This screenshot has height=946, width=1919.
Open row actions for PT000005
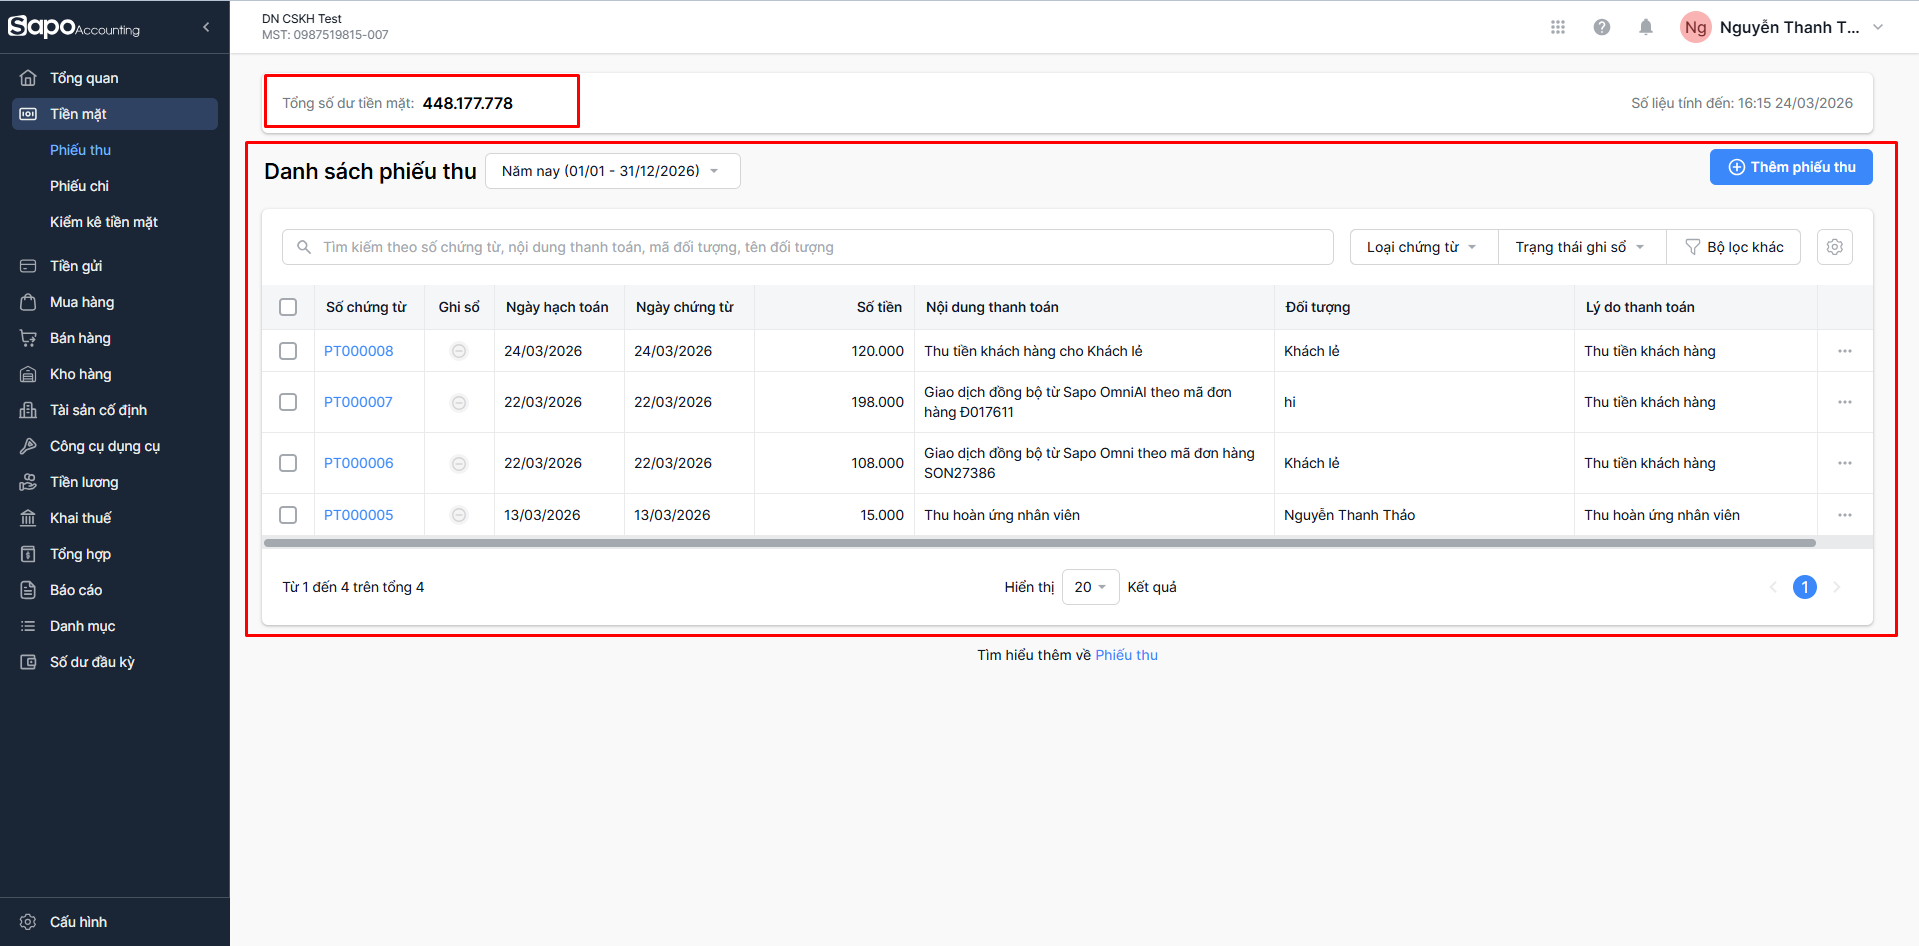(x=1845, y=515)
